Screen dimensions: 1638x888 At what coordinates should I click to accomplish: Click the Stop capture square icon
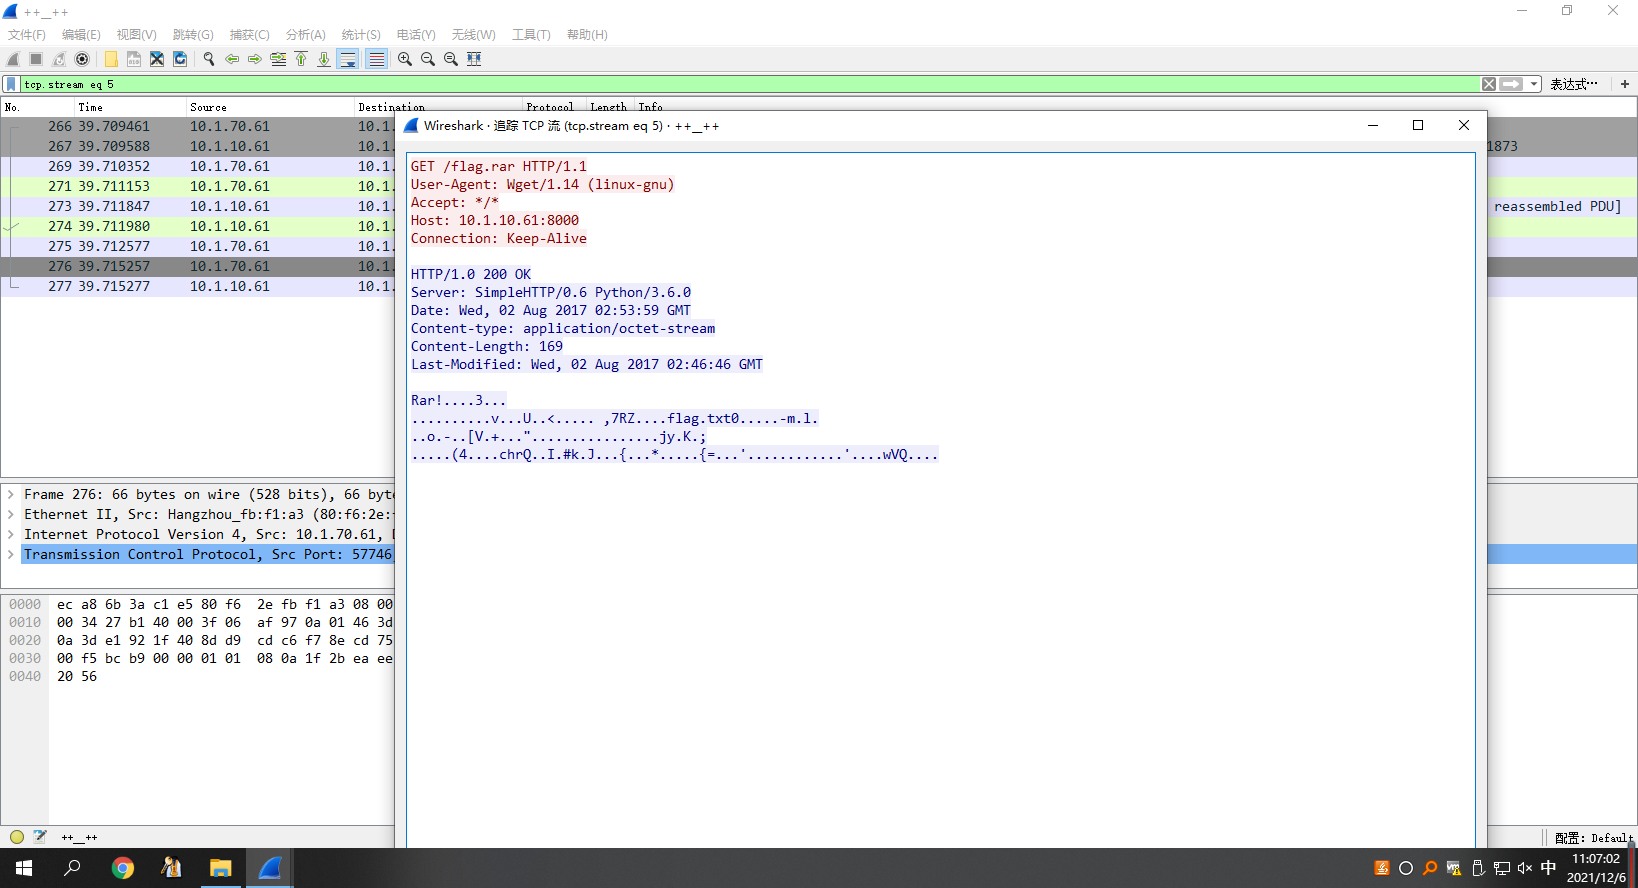point(36,59)
